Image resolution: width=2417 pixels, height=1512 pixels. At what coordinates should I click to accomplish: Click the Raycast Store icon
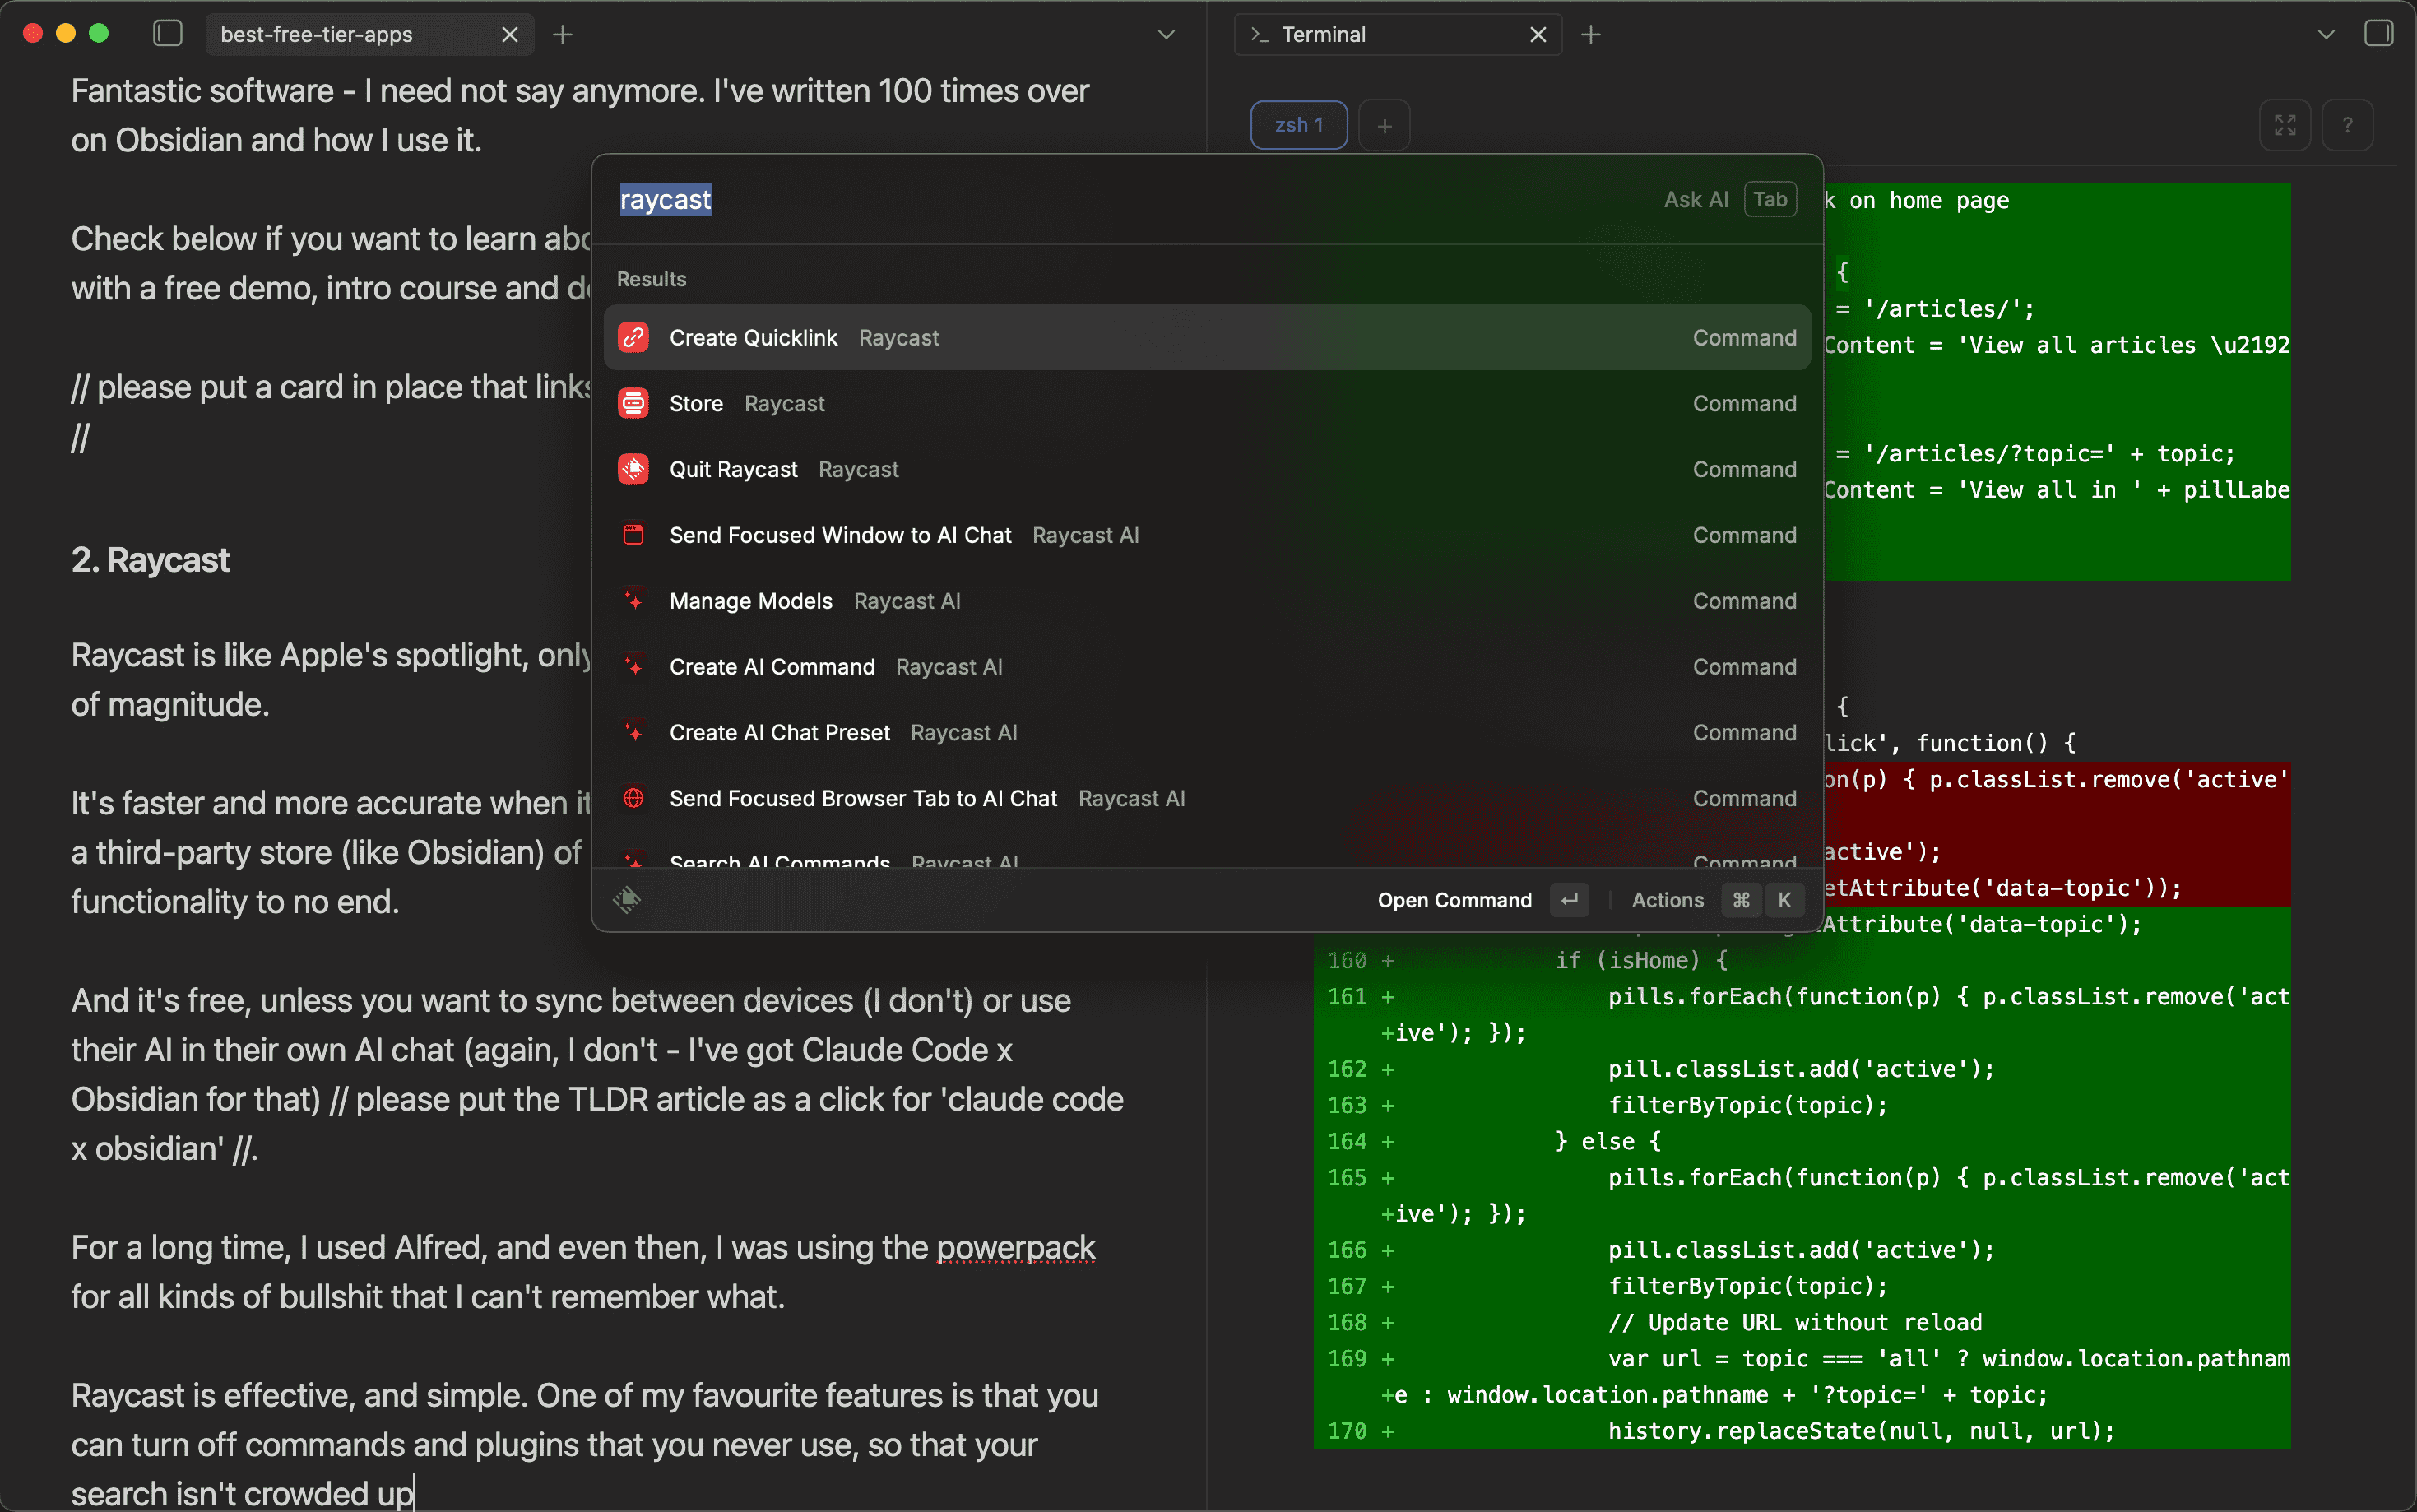point(633,404)
